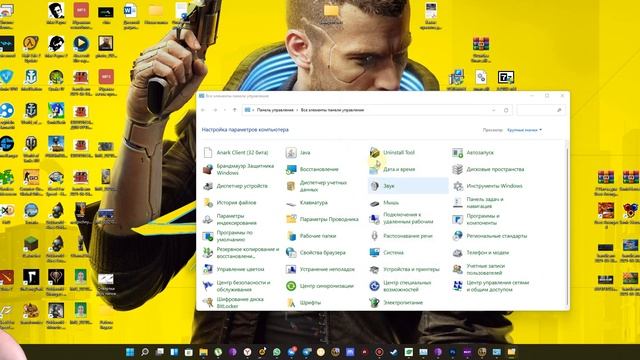Open Система item
The height and width of the screenshot is (360, 640).
tap(387, 253)
